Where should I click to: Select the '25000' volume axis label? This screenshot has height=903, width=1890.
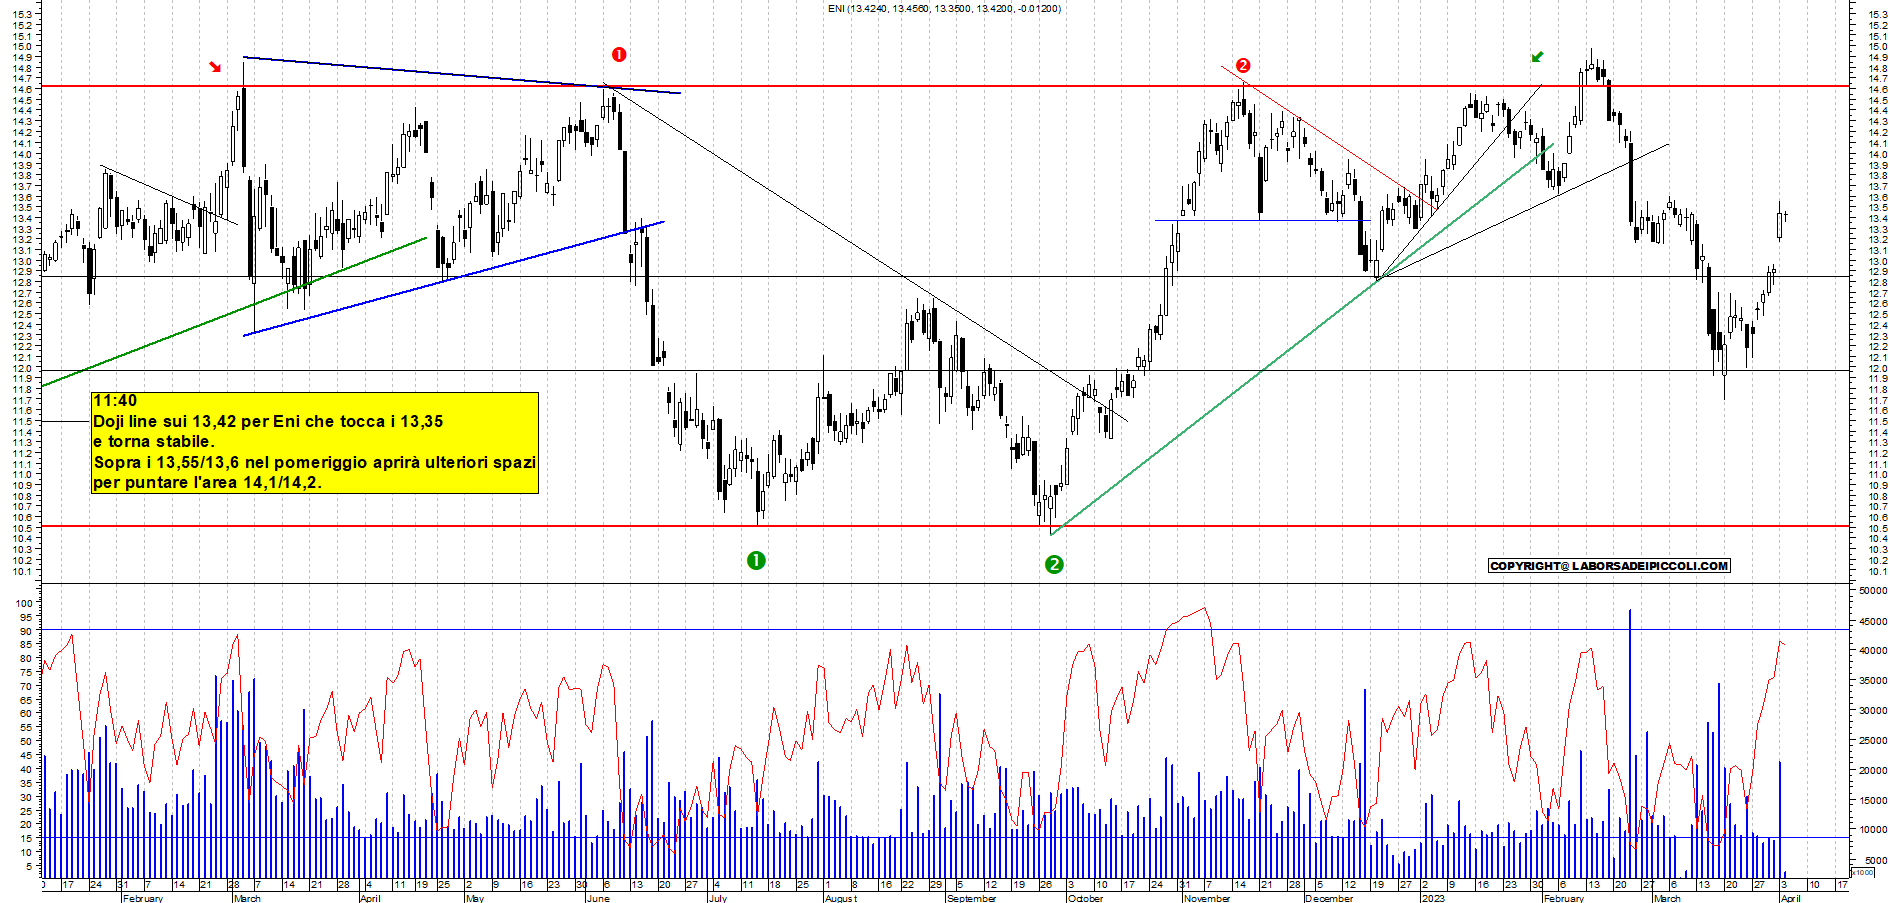click(1873, 741)
